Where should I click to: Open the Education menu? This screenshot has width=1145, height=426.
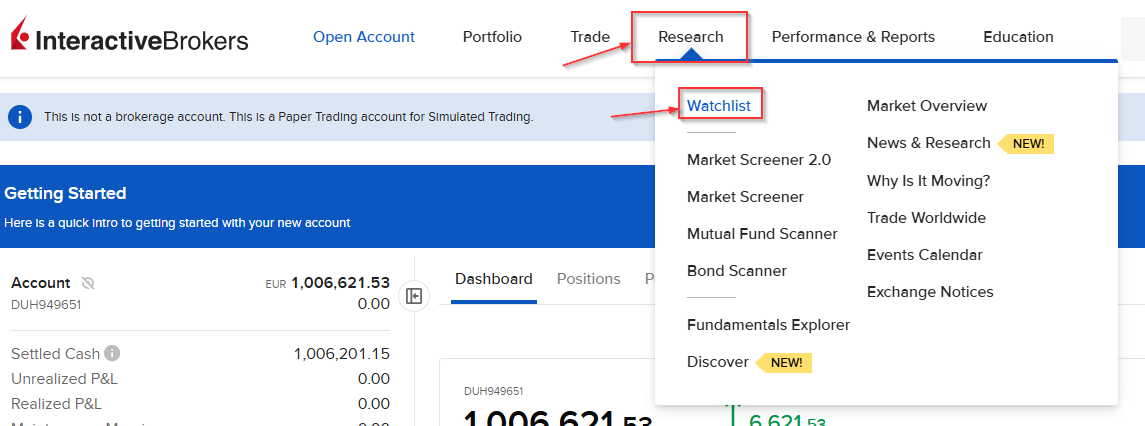[1018, 37]
